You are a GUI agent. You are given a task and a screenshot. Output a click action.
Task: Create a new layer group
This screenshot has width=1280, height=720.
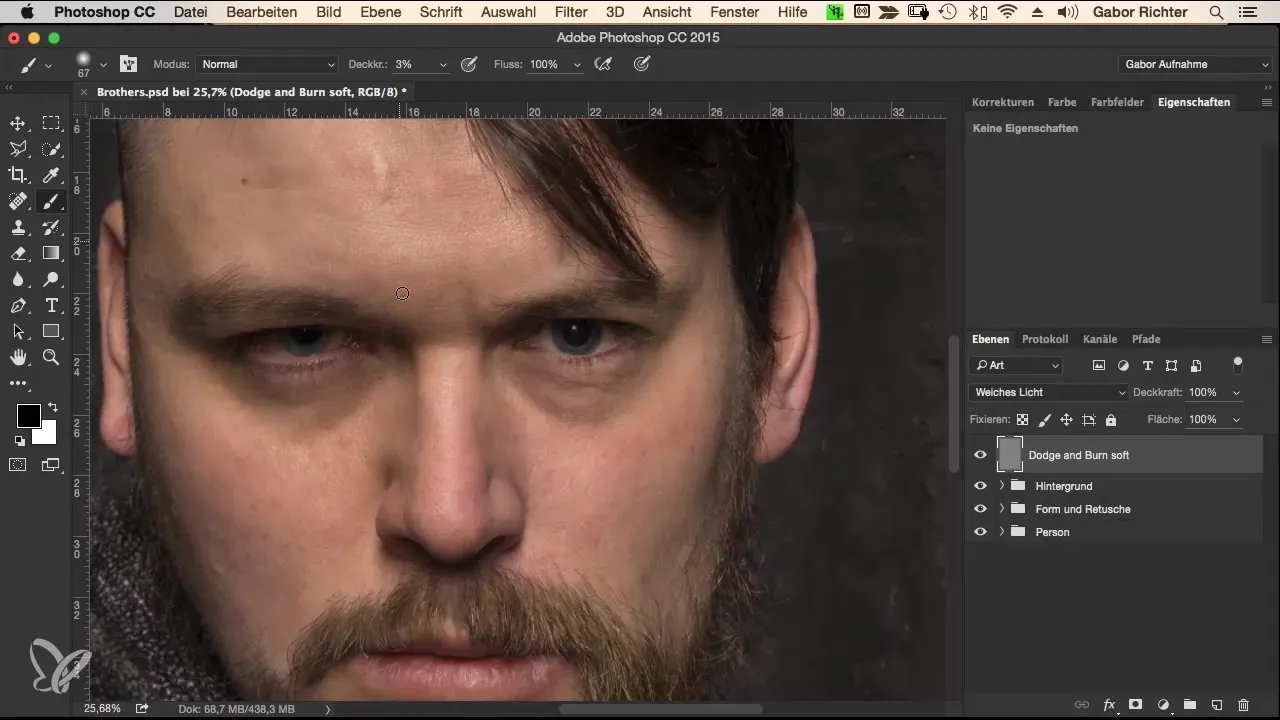click(x=1190, y=705)
